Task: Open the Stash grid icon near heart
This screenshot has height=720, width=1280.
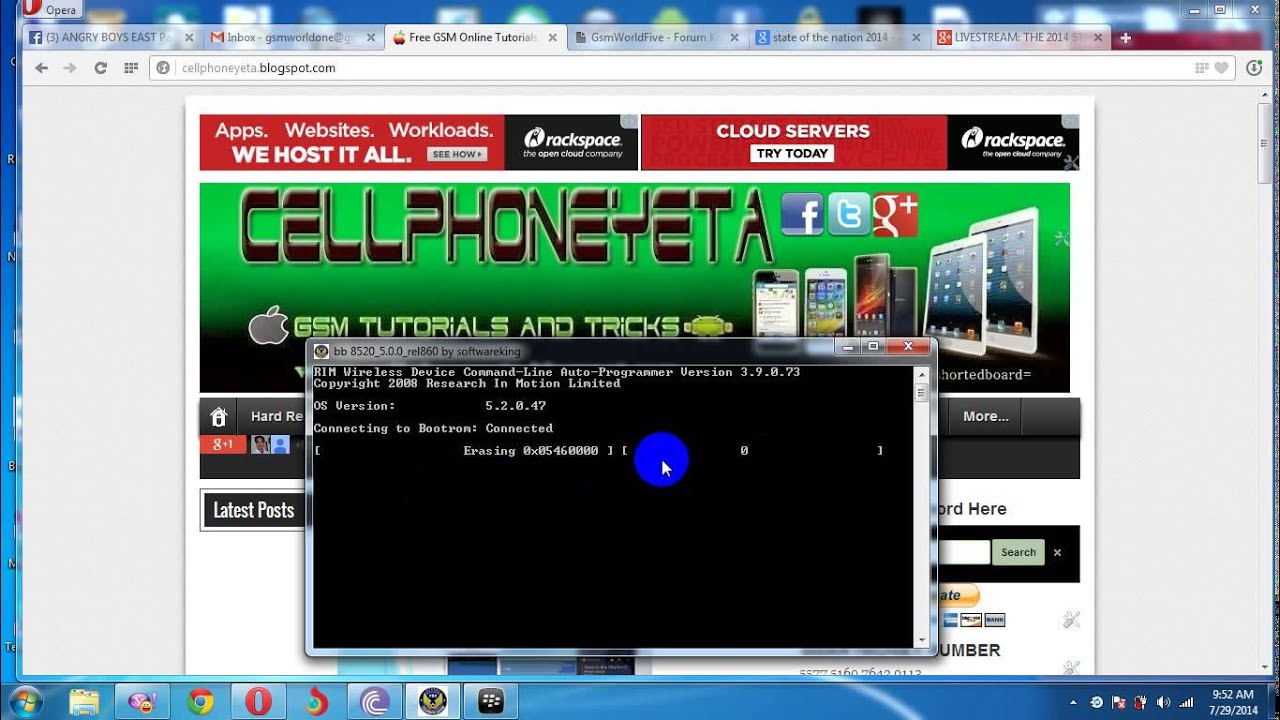Action: pos(1202,68)
